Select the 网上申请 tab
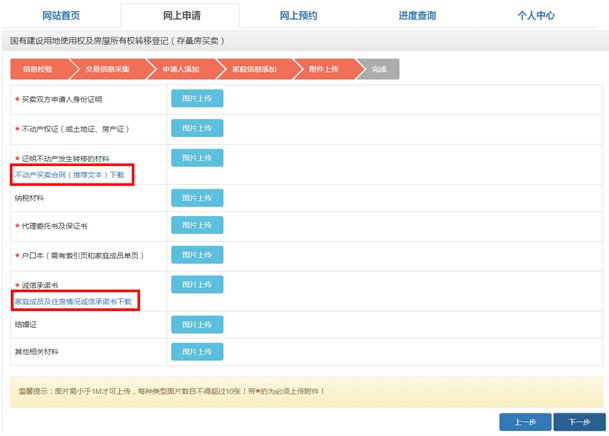The image size is (609, 436). click(180, 16)
